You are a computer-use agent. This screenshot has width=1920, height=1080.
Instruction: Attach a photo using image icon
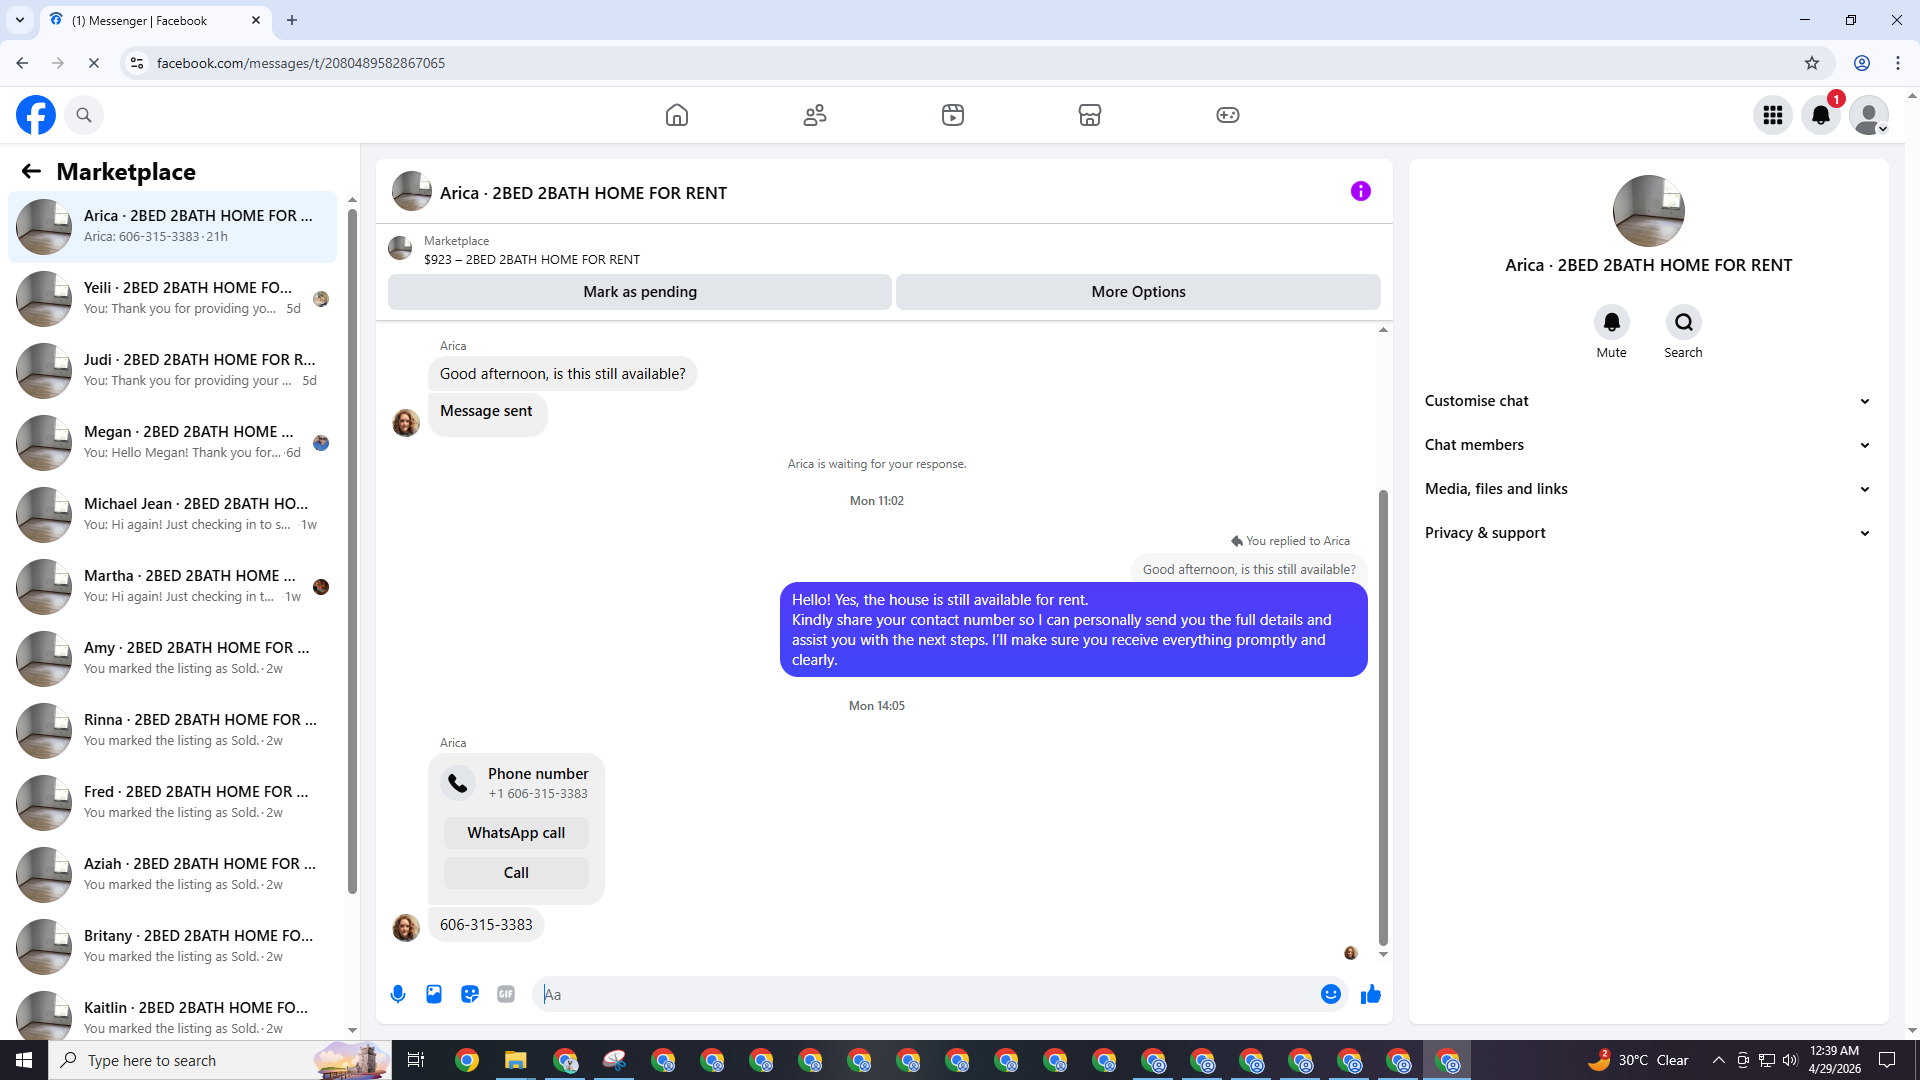[434, 994]
